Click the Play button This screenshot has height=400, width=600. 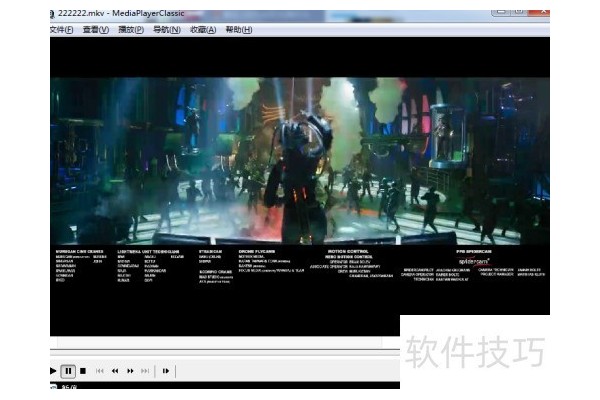tap(53, 371)
